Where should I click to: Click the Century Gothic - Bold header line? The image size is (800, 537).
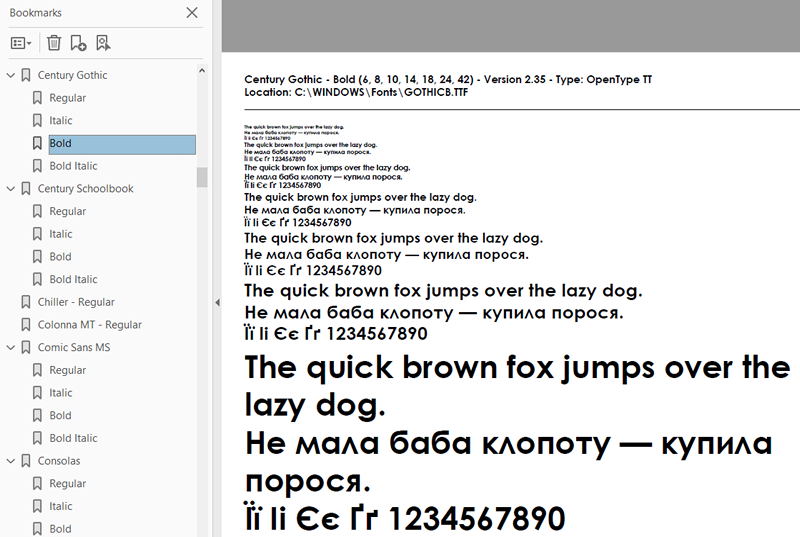point(448,80)
